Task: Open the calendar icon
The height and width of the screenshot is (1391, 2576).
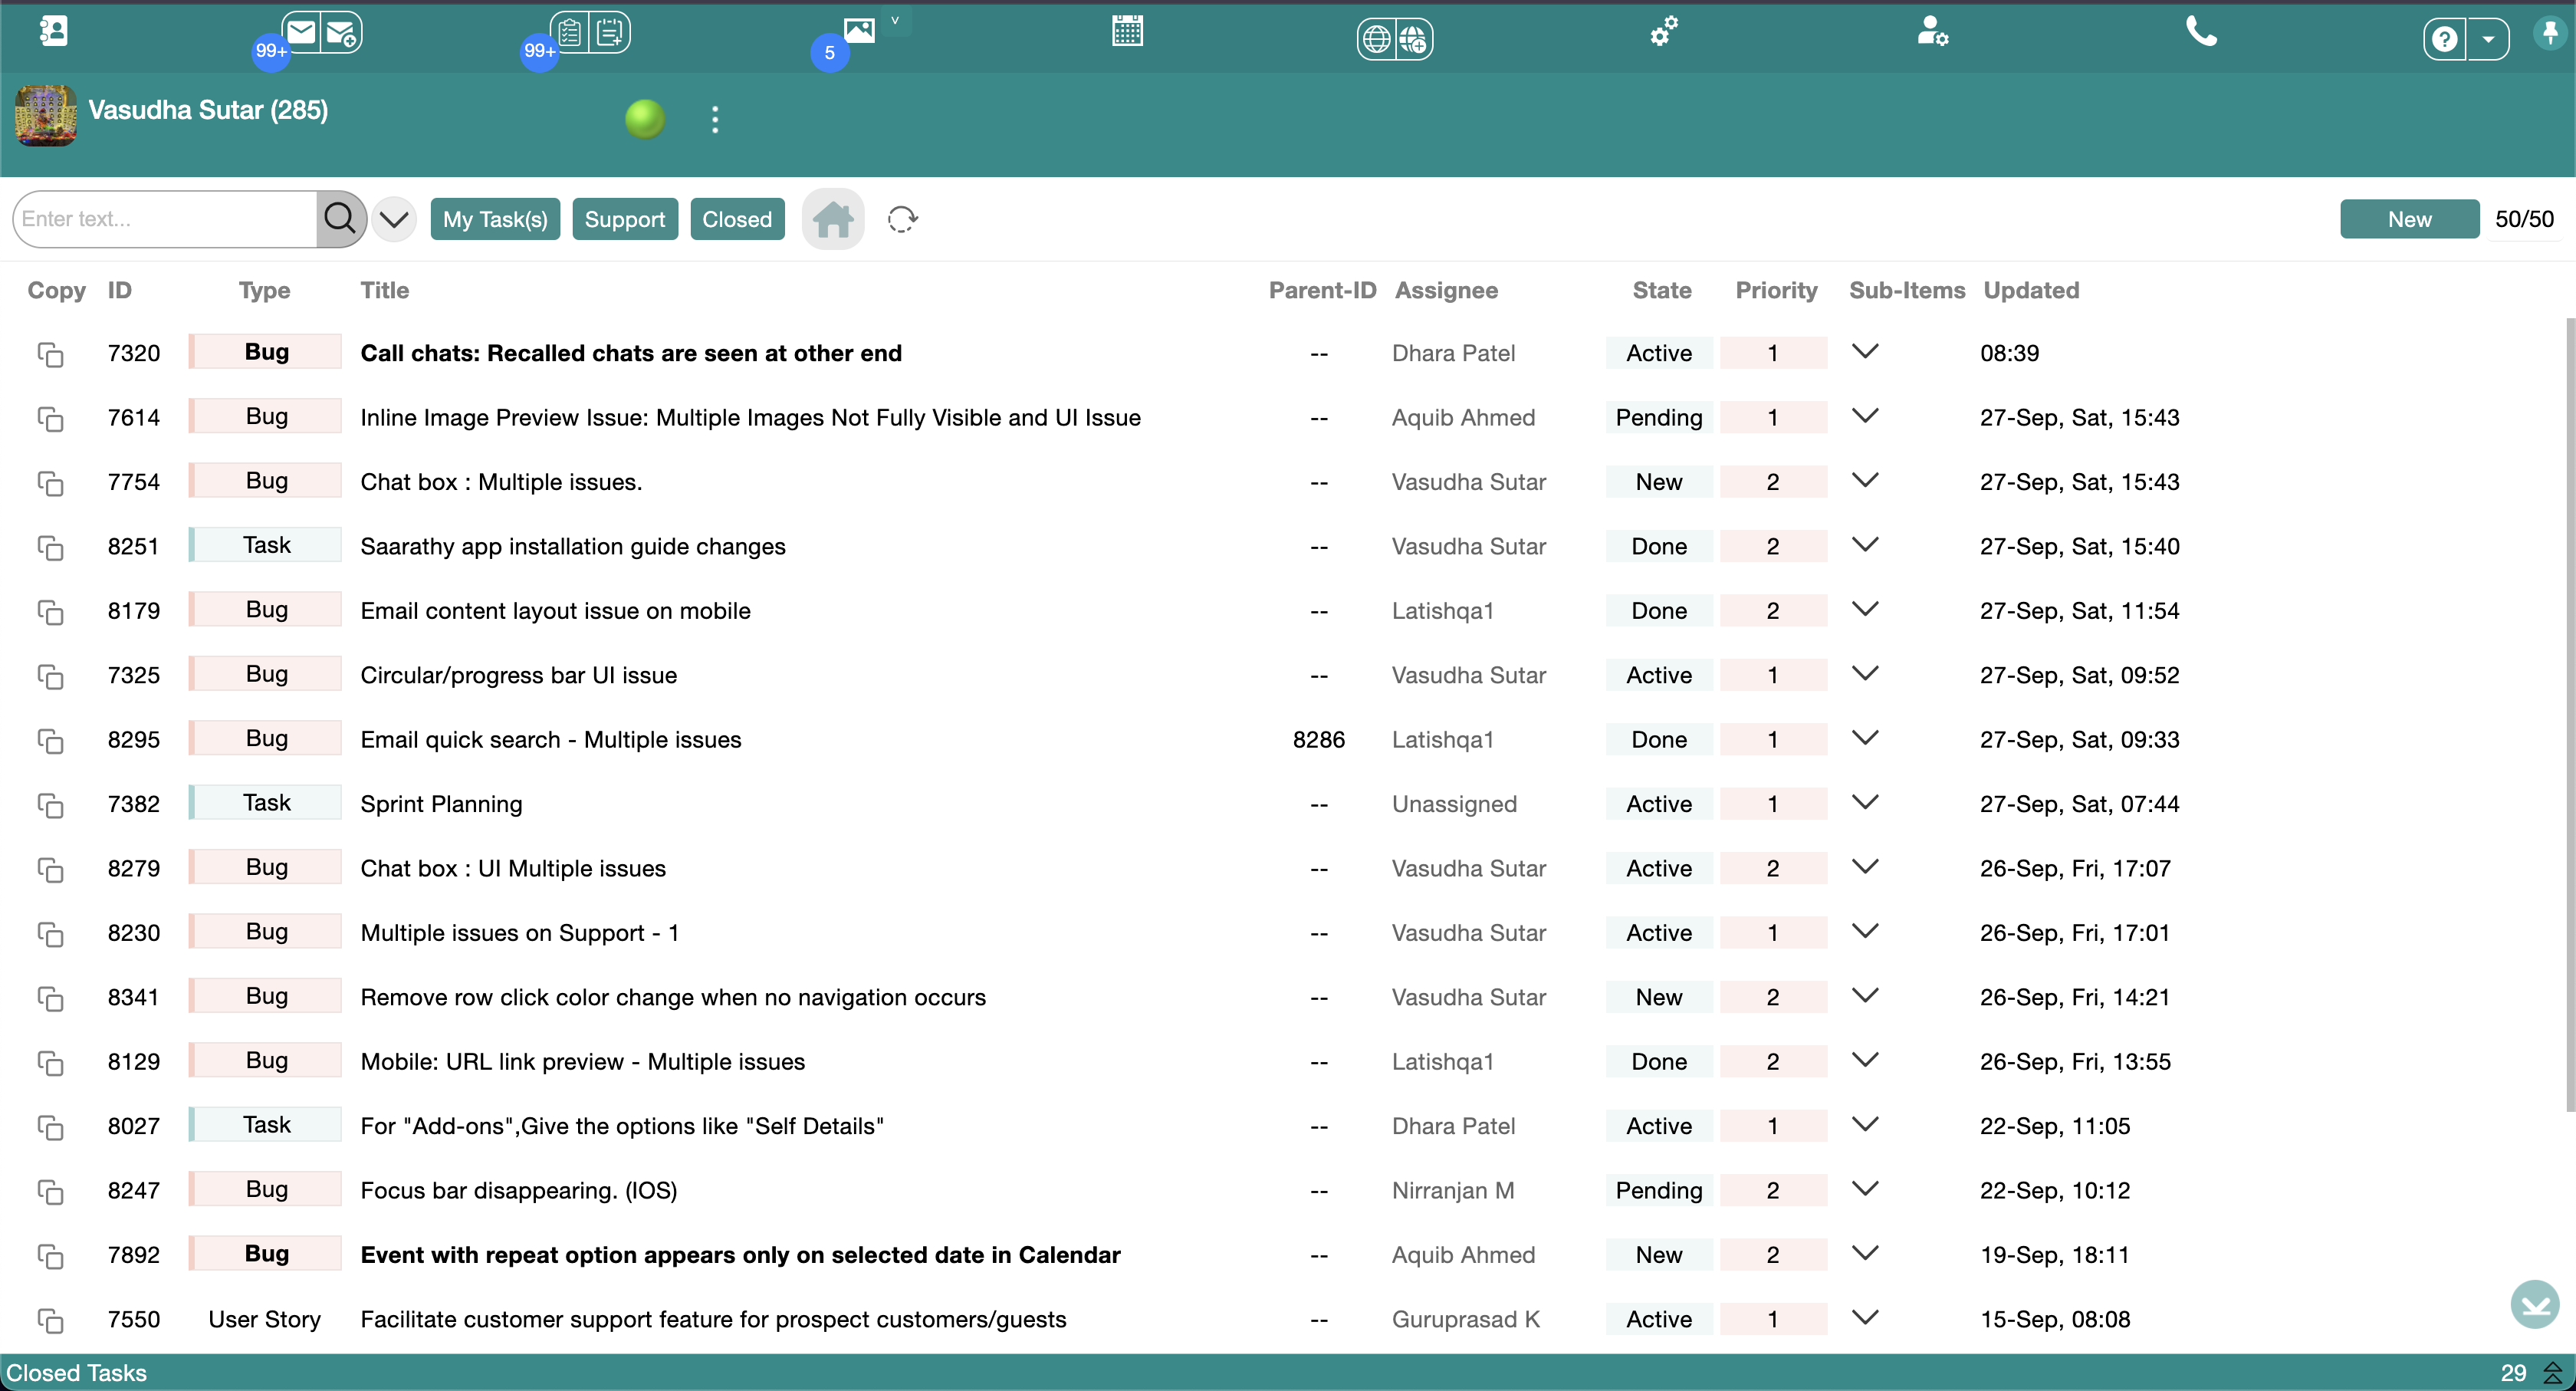Action: click(x=1128, y=31)
